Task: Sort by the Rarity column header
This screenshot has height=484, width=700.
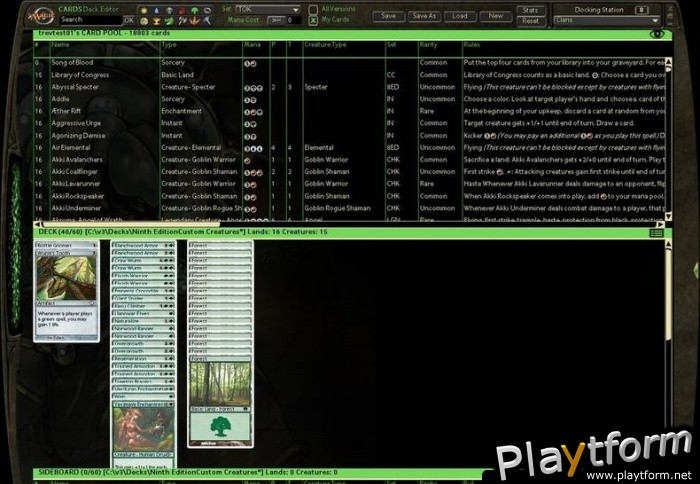Action: click(x=429, y=45)
